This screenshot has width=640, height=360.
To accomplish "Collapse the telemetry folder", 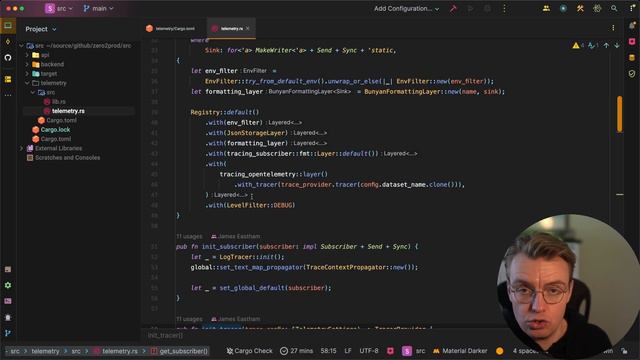I will [27, 83].
